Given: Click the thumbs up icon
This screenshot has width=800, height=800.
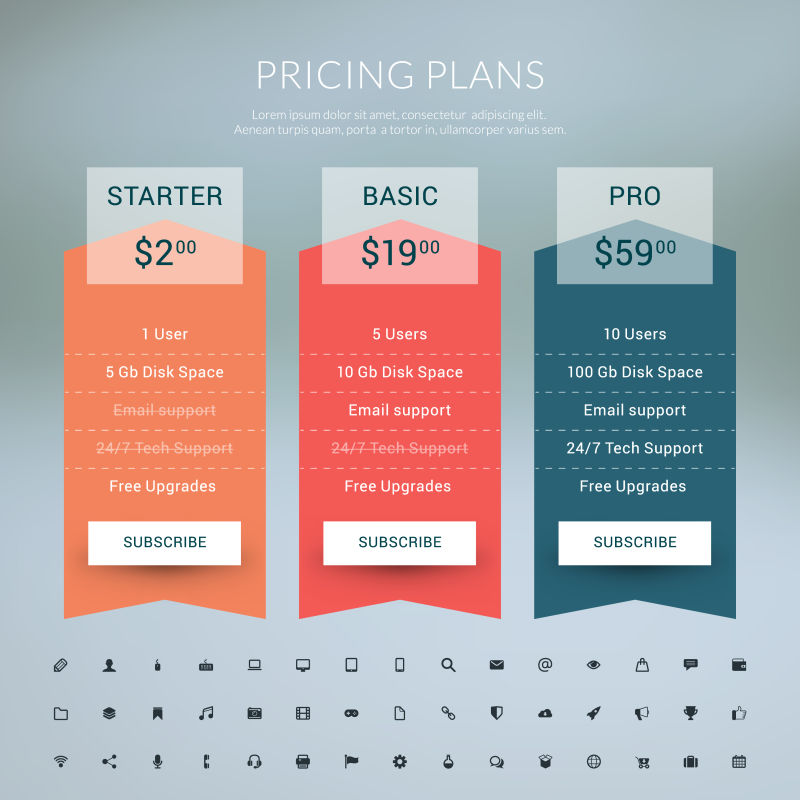Looking at the screenshot, I should pyautogui.click(x=739, y=713).
